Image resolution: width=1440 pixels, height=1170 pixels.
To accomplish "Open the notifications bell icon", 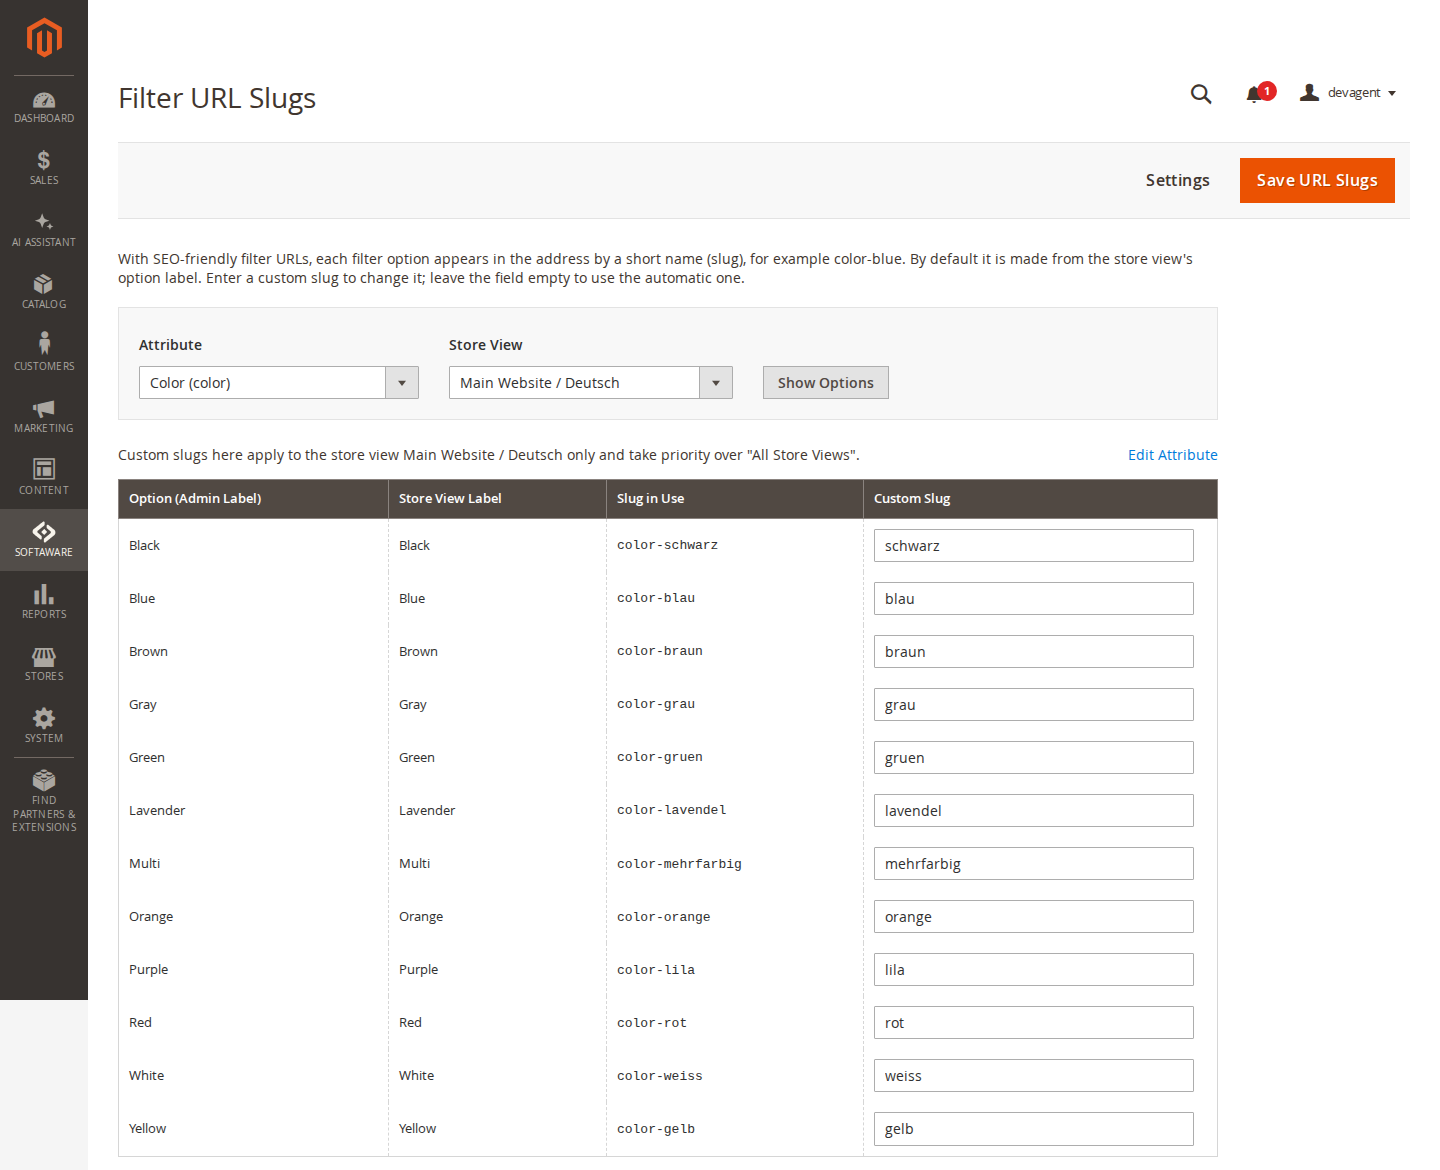I will tap(1254, 94).
